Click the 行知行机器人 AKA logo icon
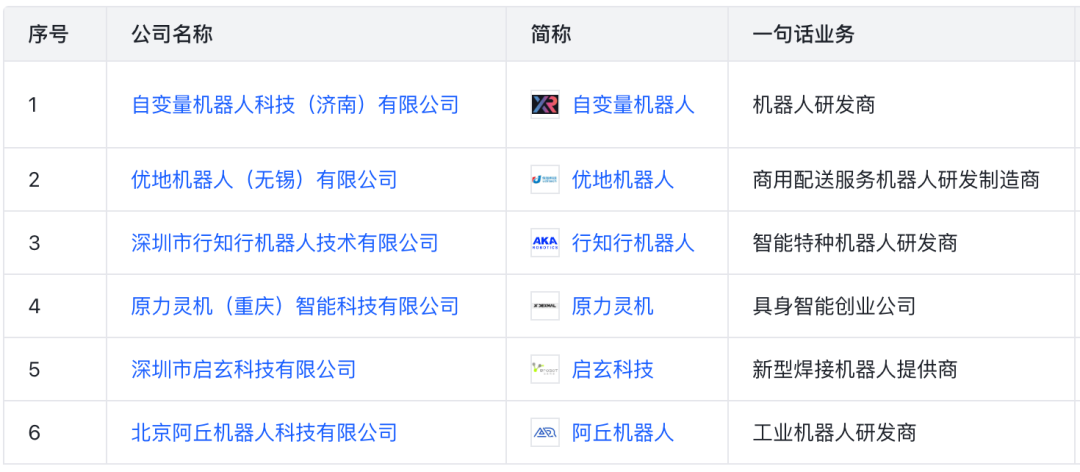1080x472 pixels. 545,243
